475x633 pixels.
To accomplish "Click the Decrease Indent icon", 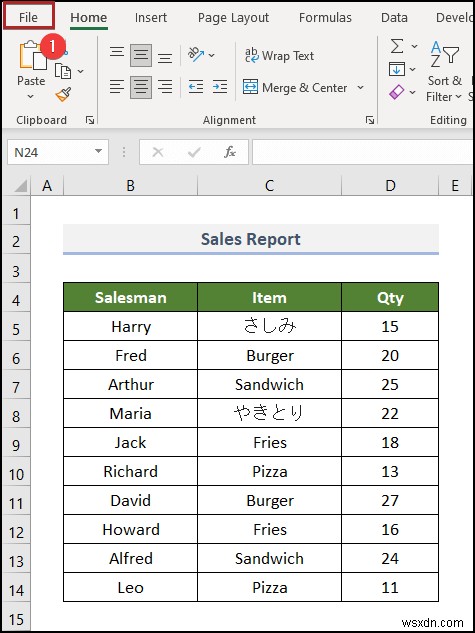I will 196,86.
